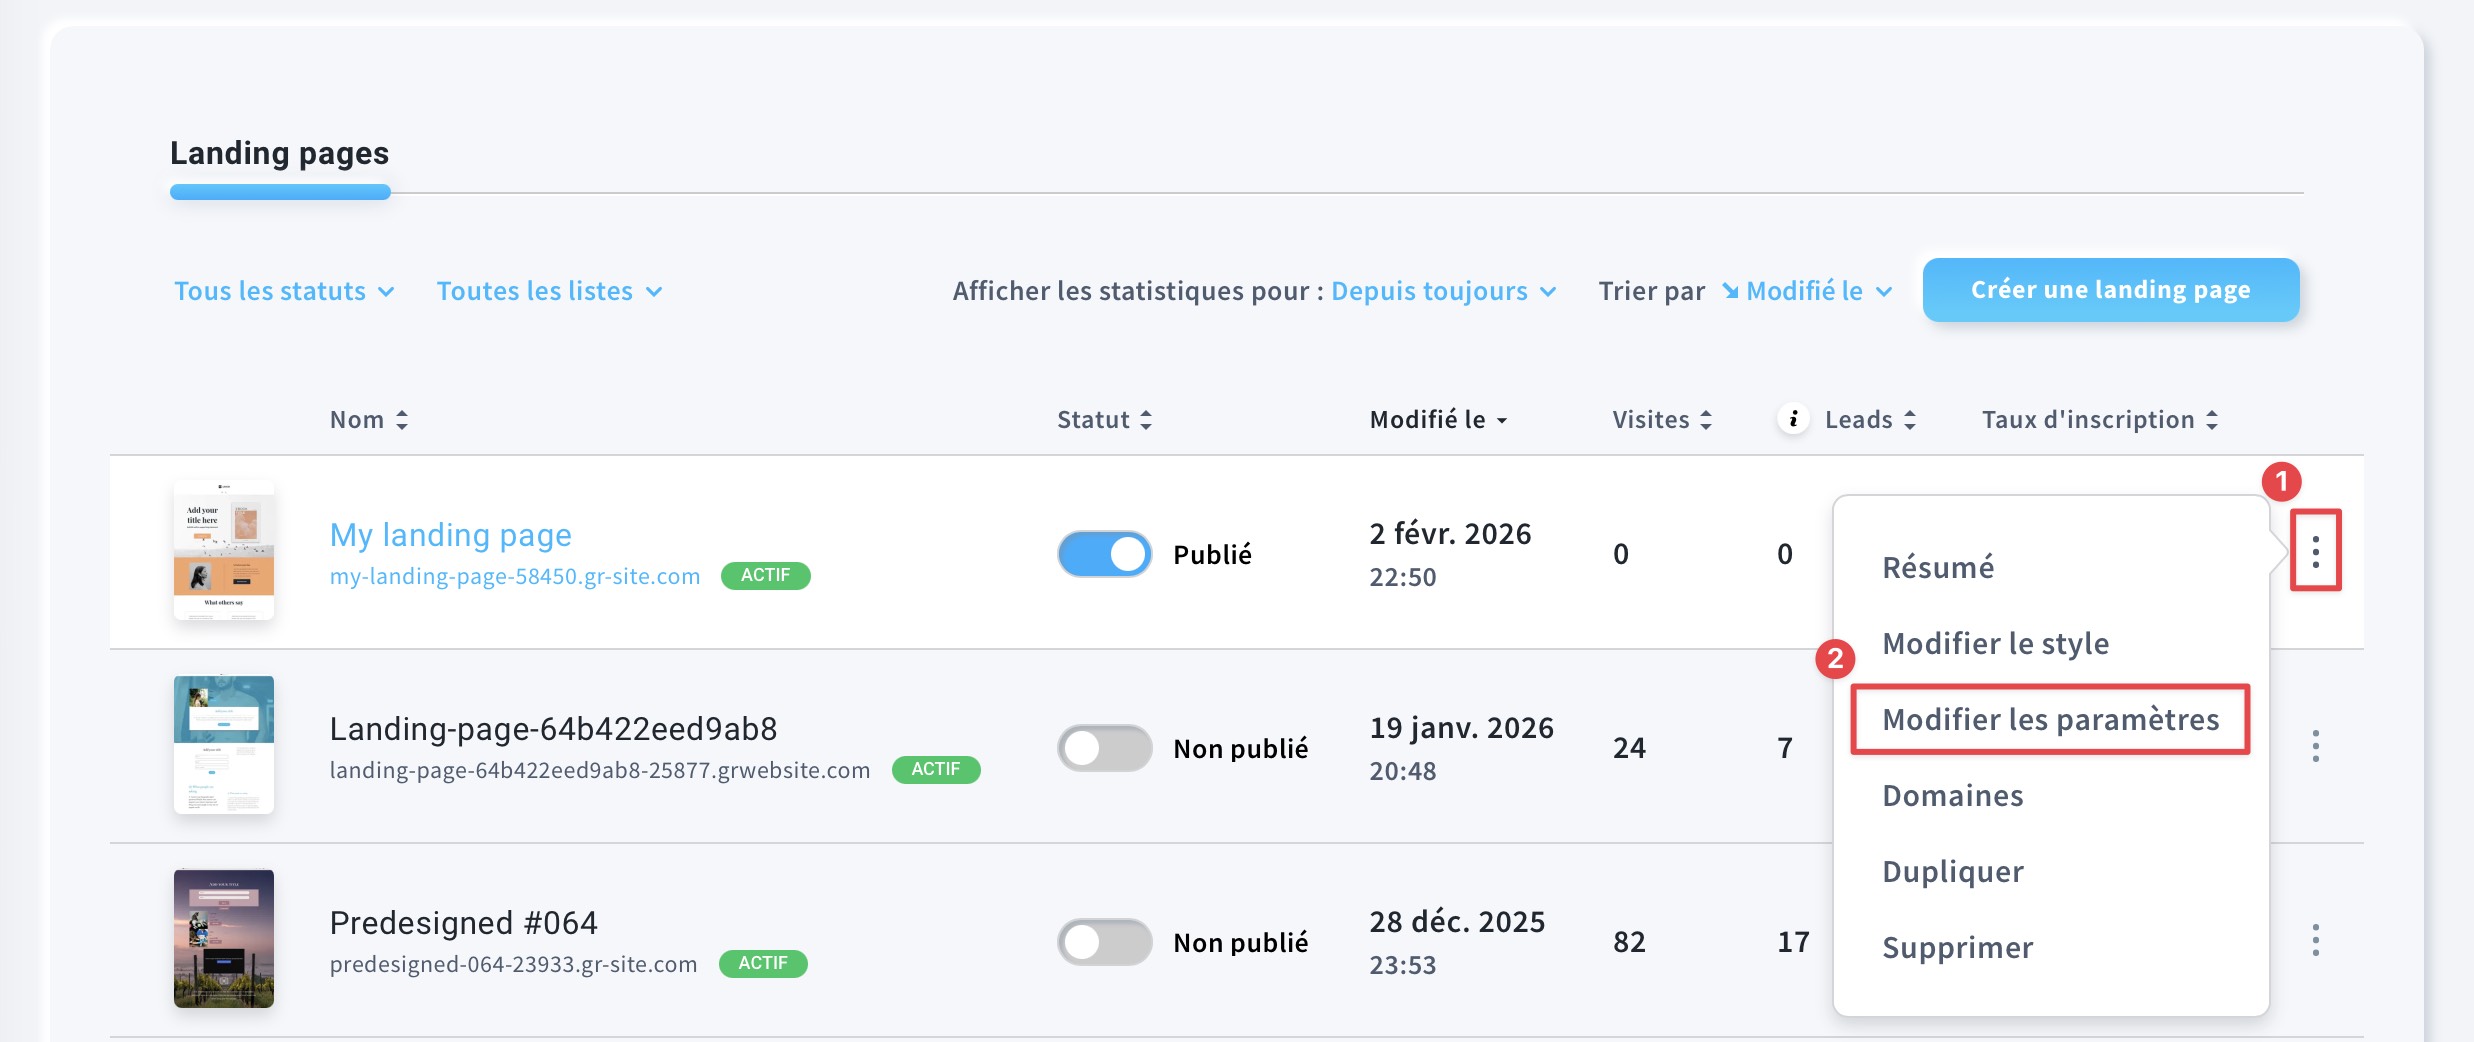The image size is (2474, 1042).
Task: Open Toutes les listes dropdown
Action: [x=549, y=291]
